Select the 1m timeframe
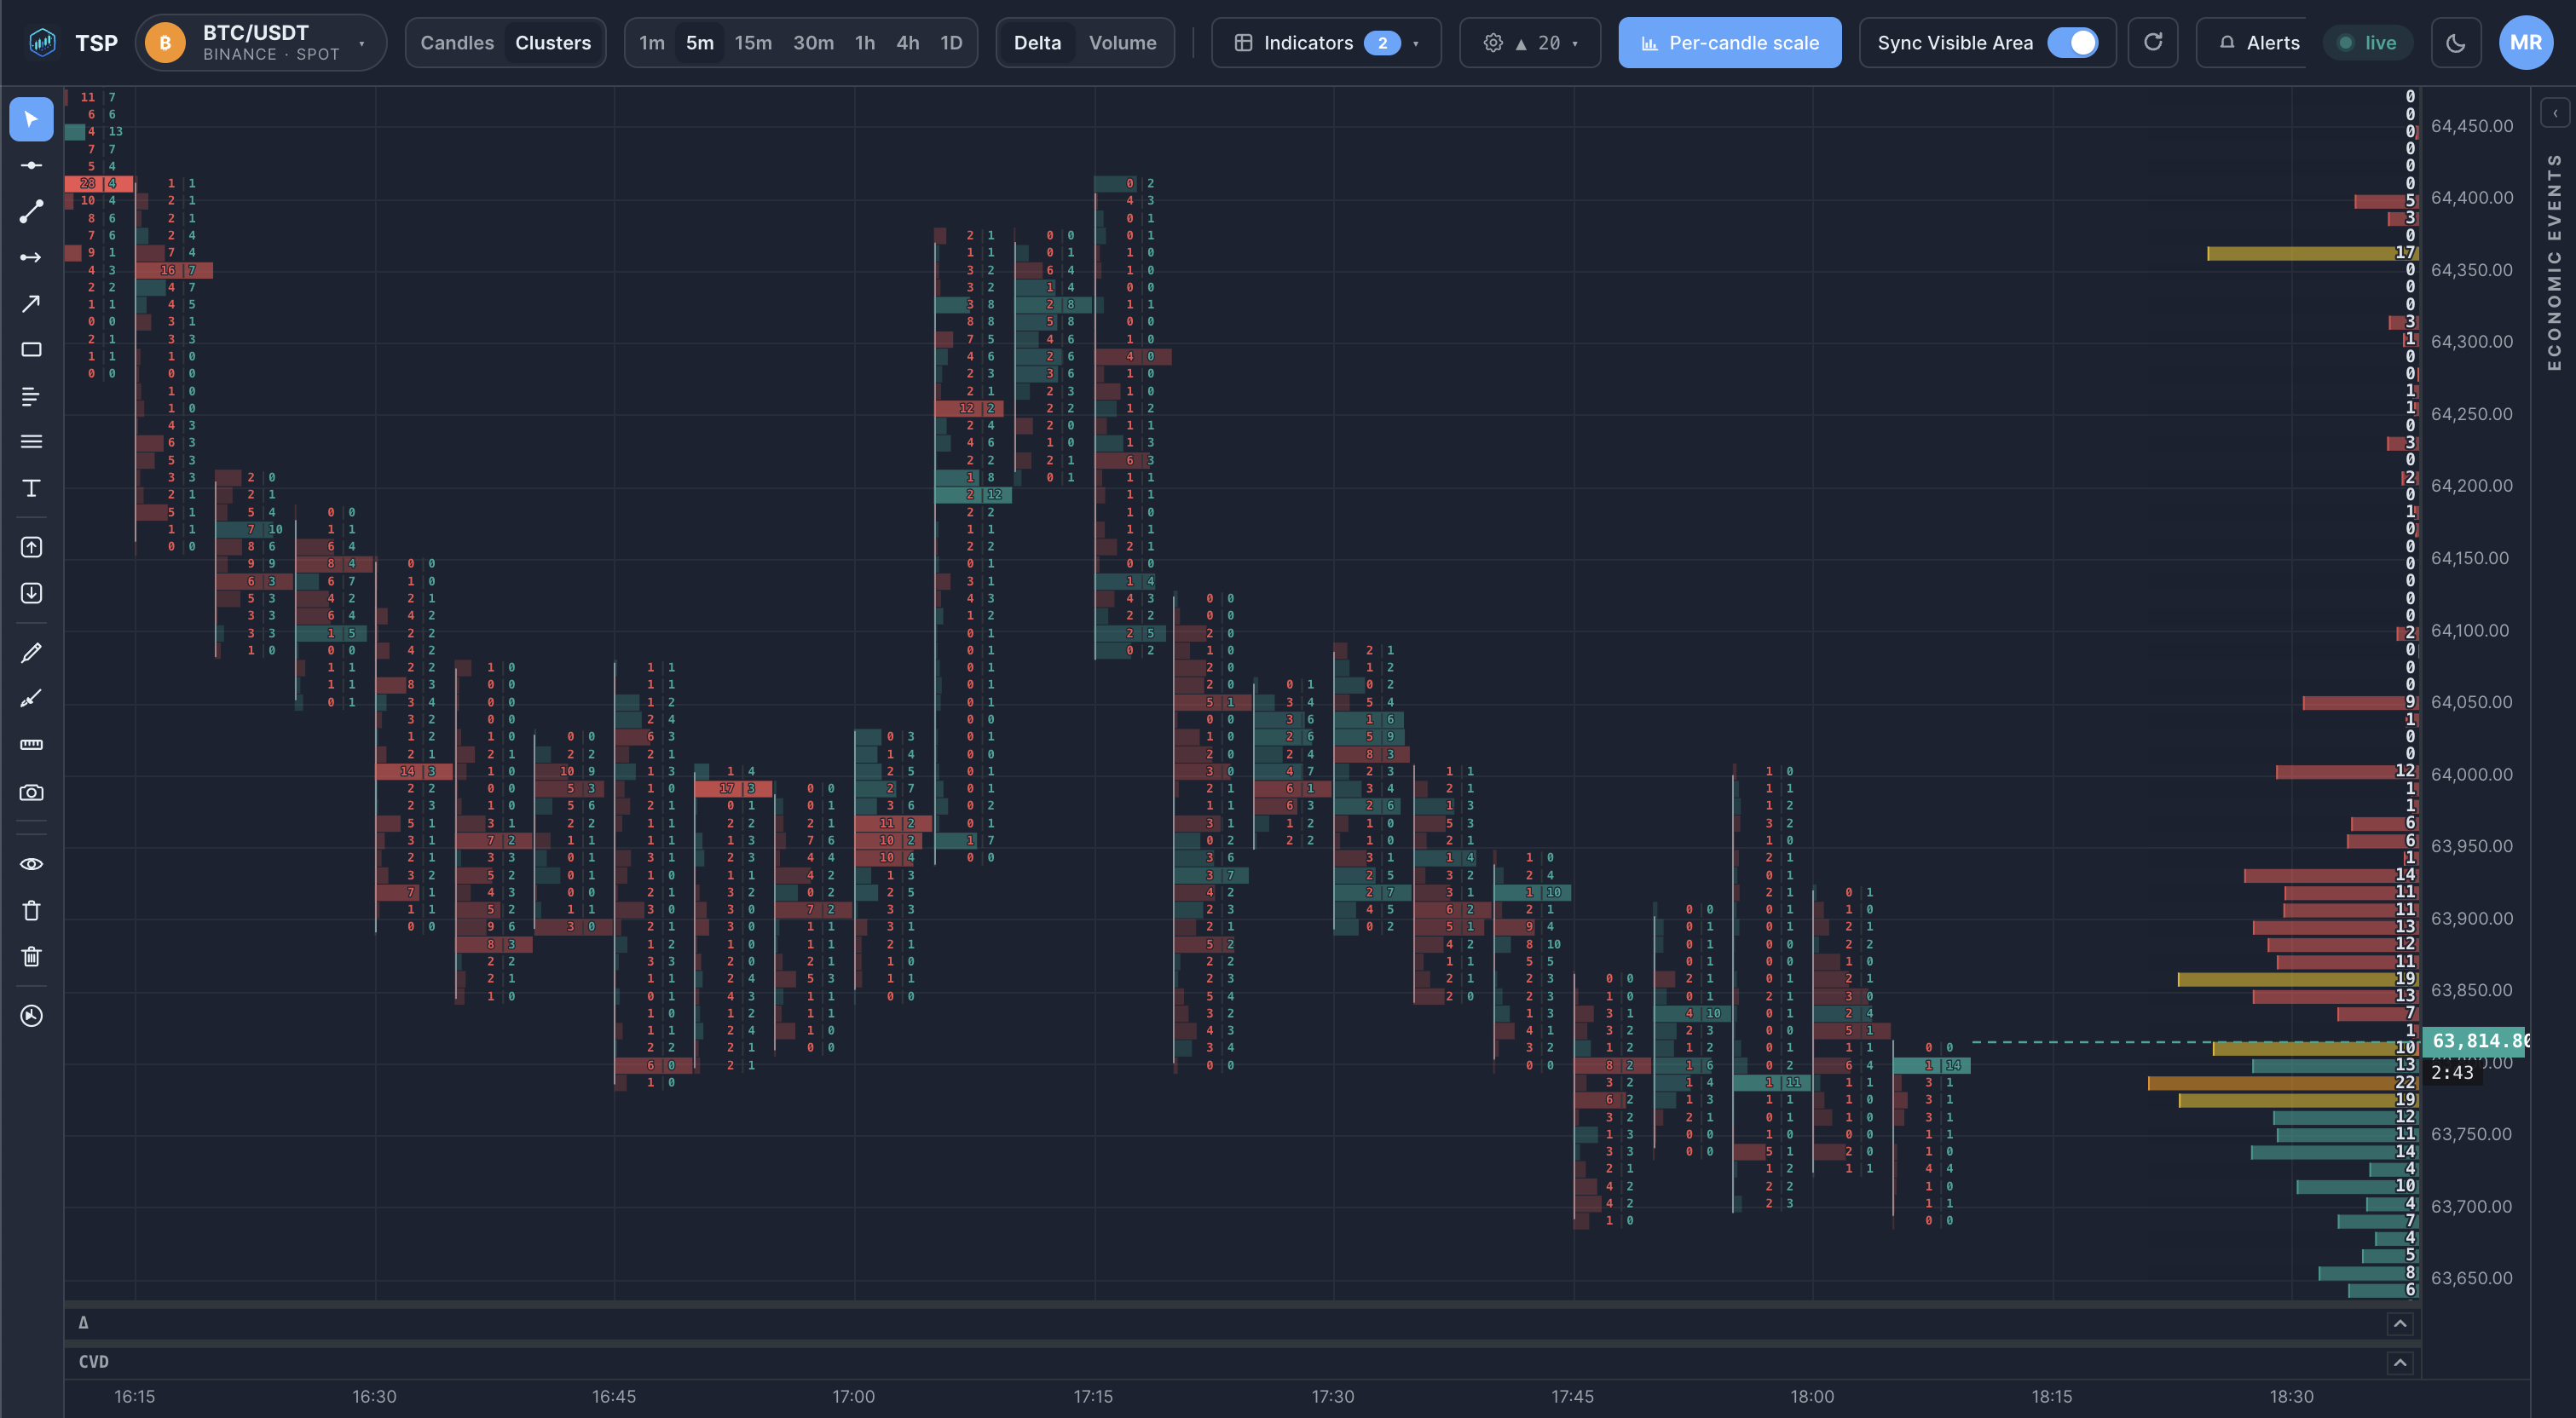The image size is (2576, 1418). coord(652,43)
